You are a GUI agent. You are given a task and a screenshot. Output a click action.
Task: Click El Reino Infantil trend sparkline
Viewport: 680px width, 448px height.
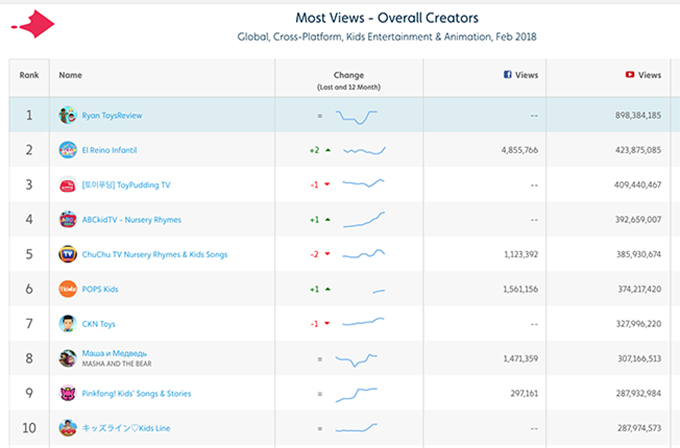pos(364,150)
